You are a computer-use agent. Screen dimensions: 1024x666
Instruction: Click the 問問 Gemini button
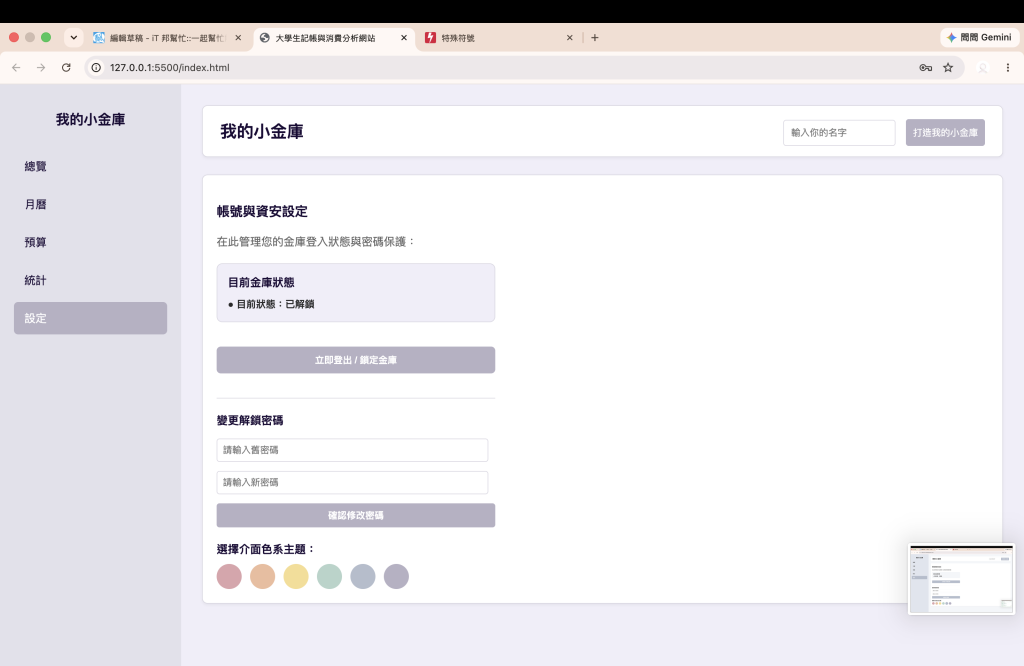point(979,37)
